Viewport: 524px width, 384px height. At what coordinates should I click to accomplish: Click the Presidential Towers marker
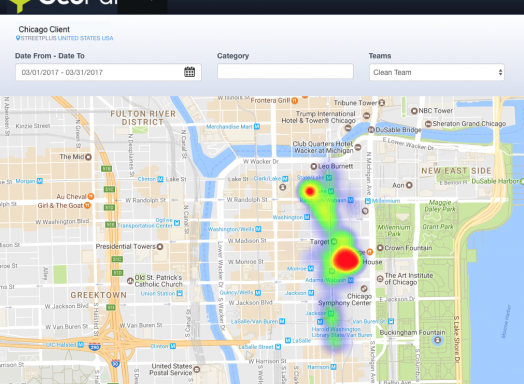(160, 247)
